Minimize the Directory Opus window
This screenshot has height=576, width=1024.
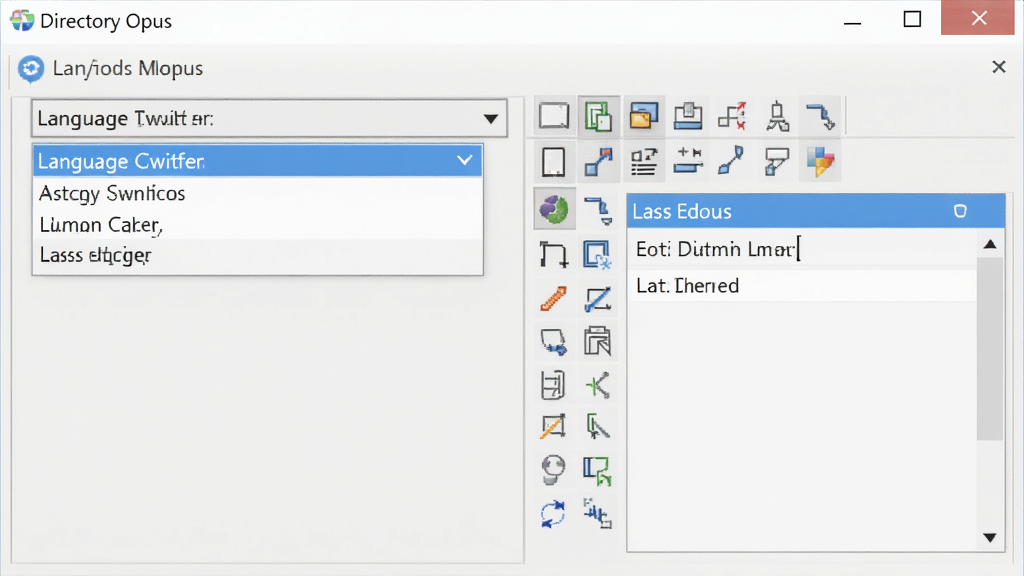click(x=852, y=23)
